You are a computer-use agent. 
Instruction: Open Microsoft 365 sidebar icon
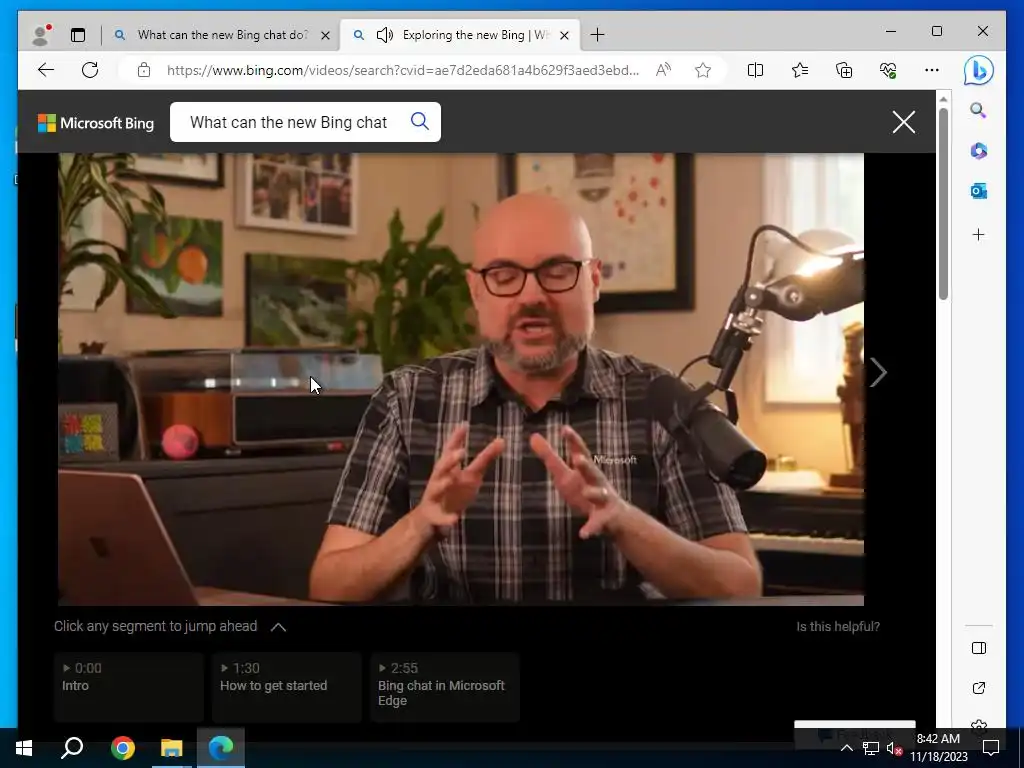978,151
